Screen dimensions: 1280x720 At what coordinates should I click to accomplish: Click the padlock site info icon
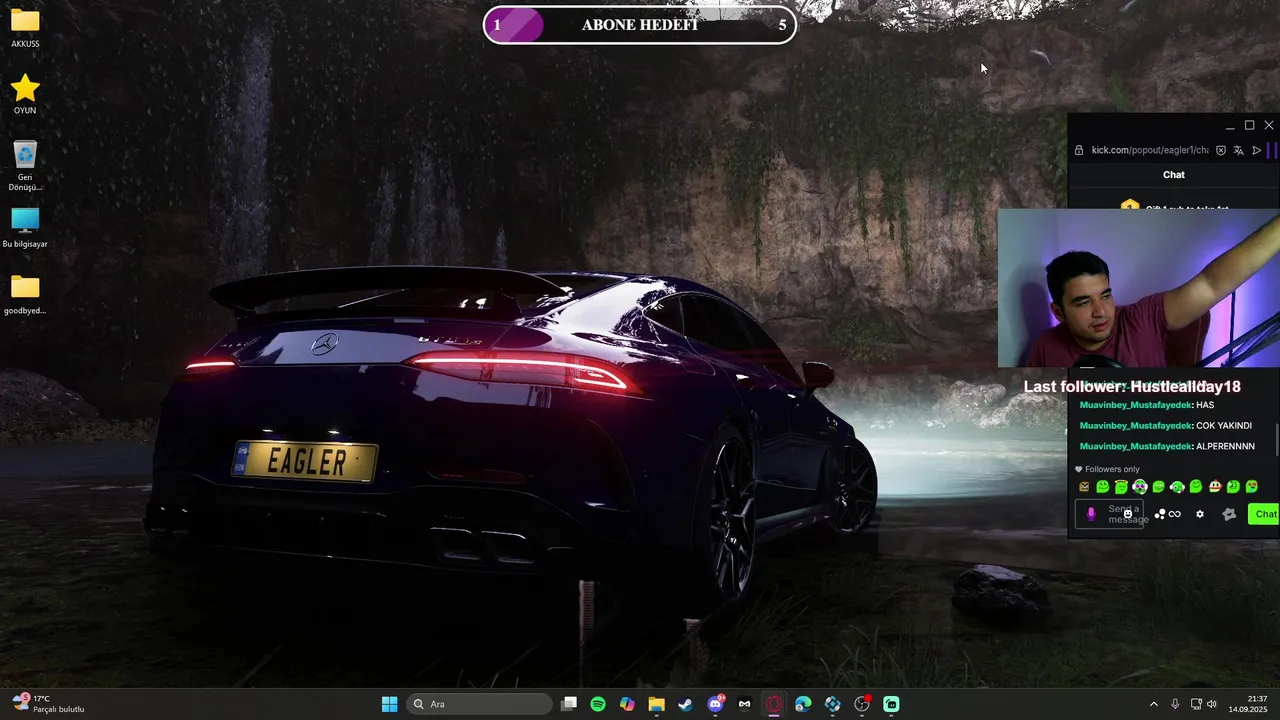click(1079, 150)
